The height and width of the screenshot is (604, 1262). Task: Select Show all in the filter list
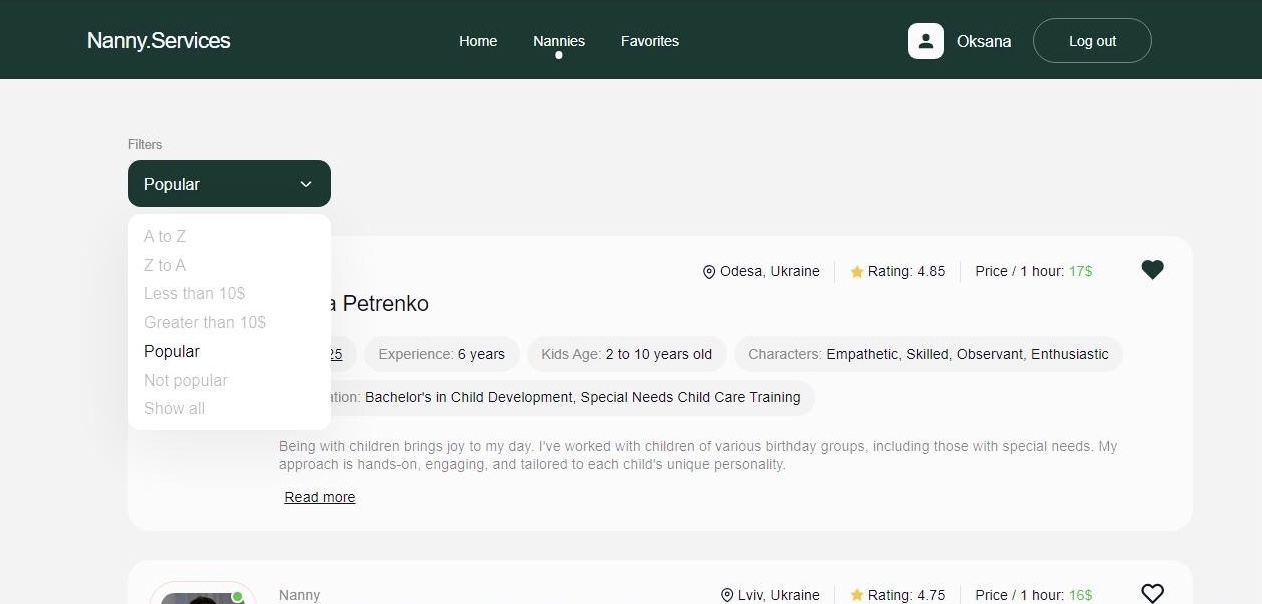point(174,408)
